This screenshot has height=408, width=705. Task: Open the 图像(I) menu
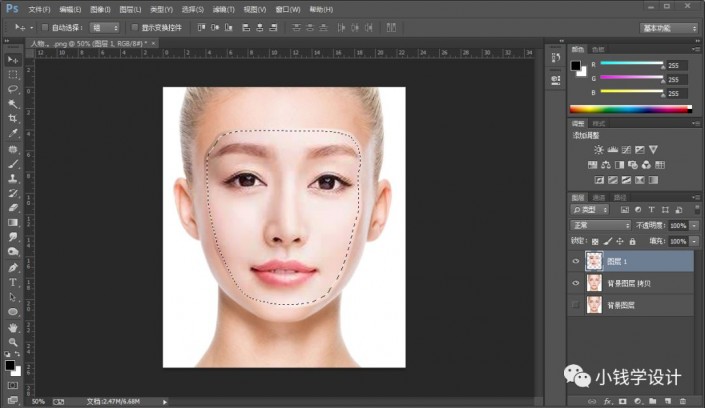pos(102,8)
